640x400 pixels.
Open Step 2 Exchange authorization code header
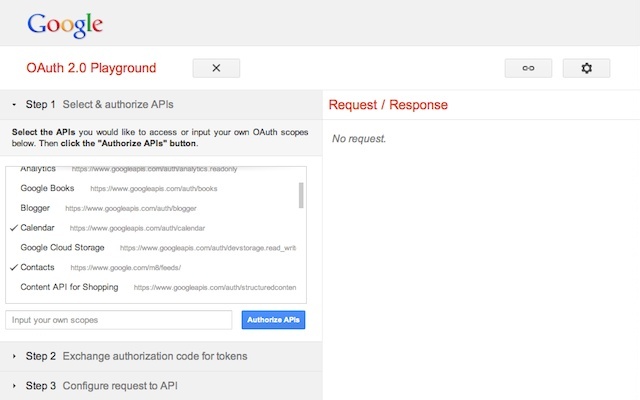(x=161, y=356)
